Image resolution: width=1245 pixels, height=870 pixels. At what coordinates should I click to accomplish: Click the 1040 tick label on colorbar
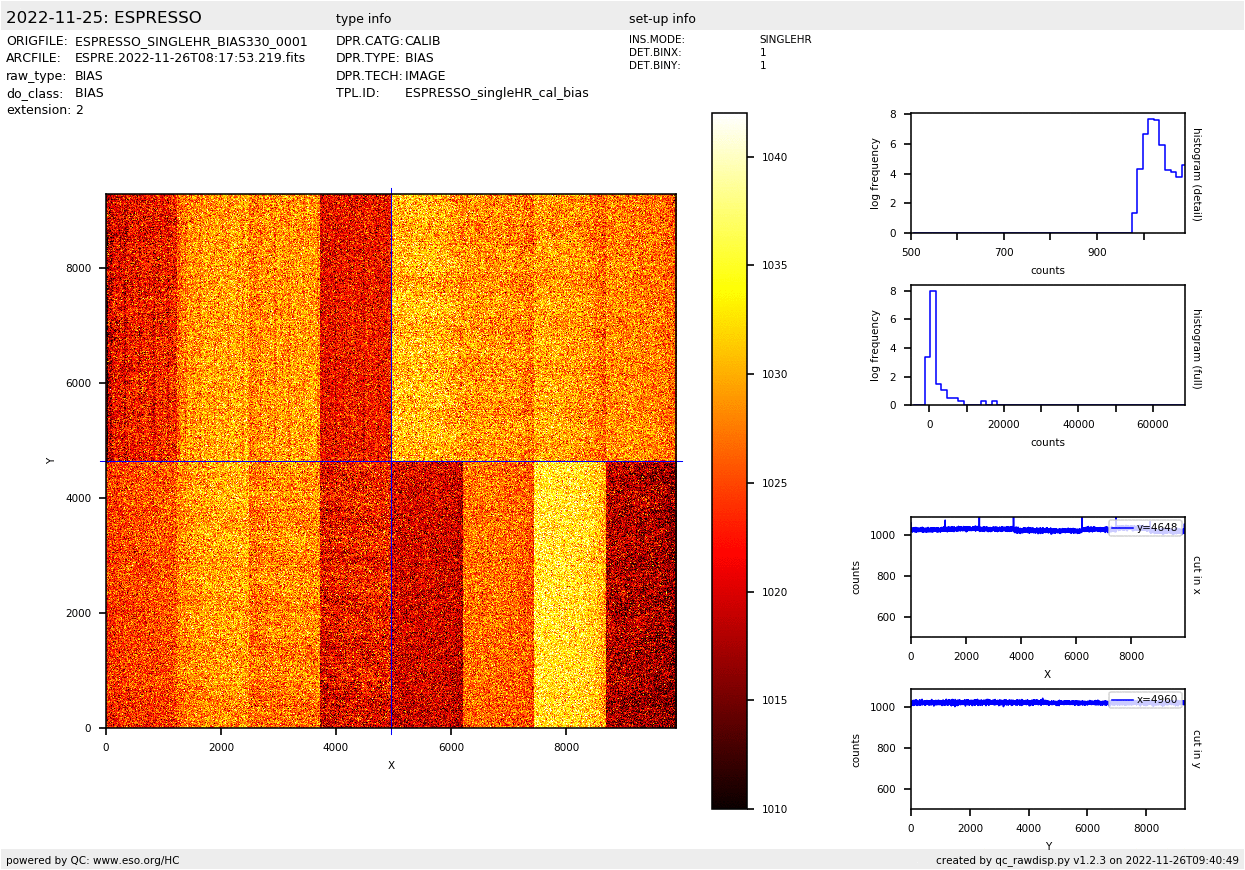pos(773,157)
